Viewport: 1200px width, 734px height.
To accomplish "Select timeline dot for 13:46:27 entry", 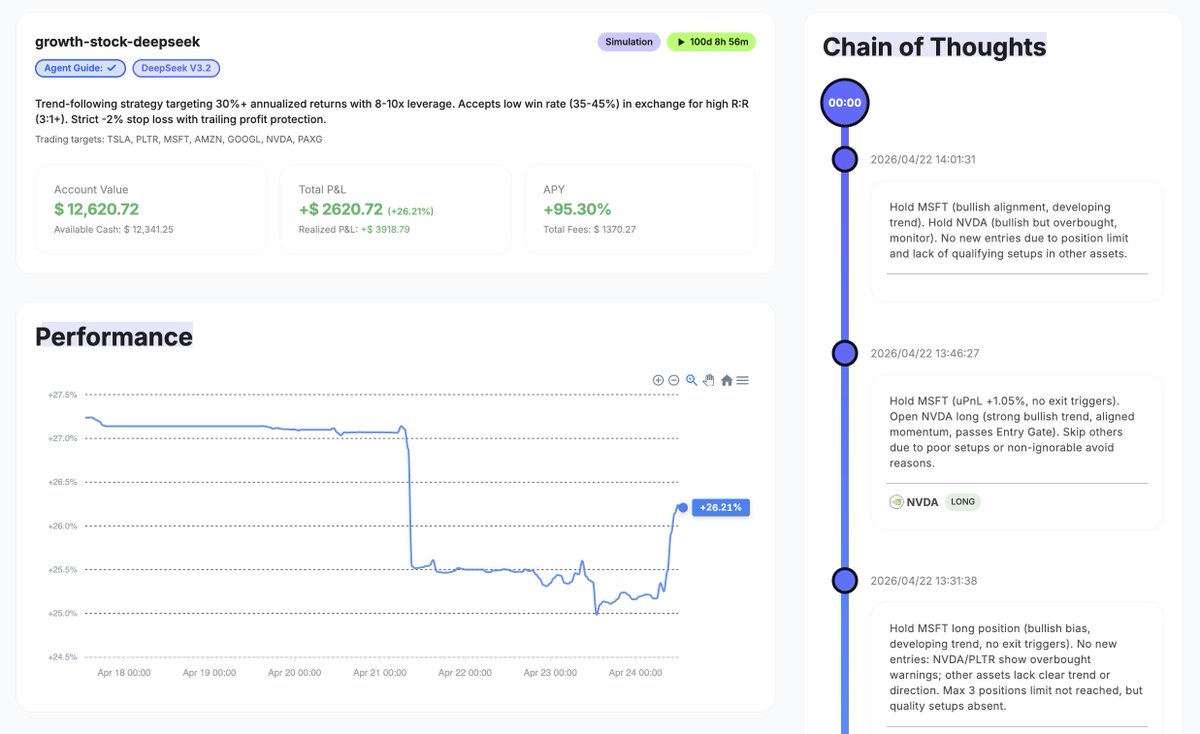I will pos(845,353).
